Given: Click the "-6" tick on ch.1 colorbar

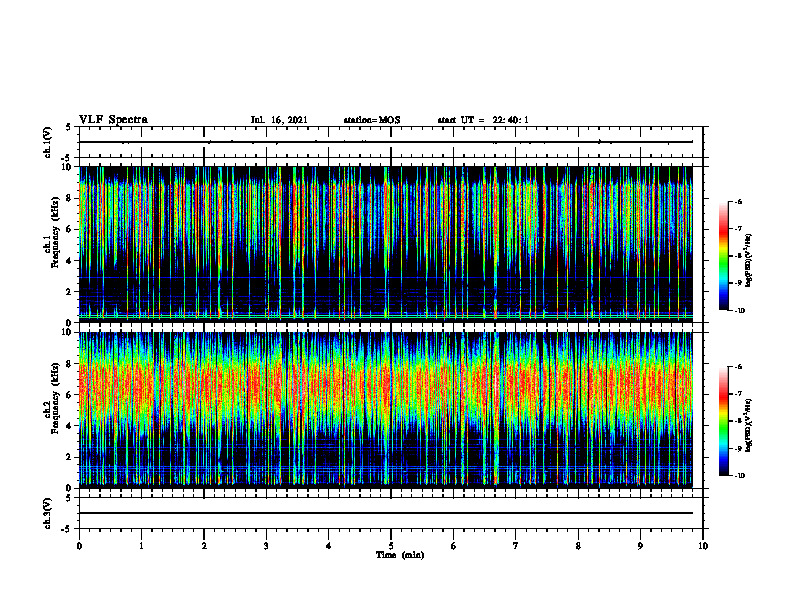Looking at the screenshot, I should click(x=738, y=202).
